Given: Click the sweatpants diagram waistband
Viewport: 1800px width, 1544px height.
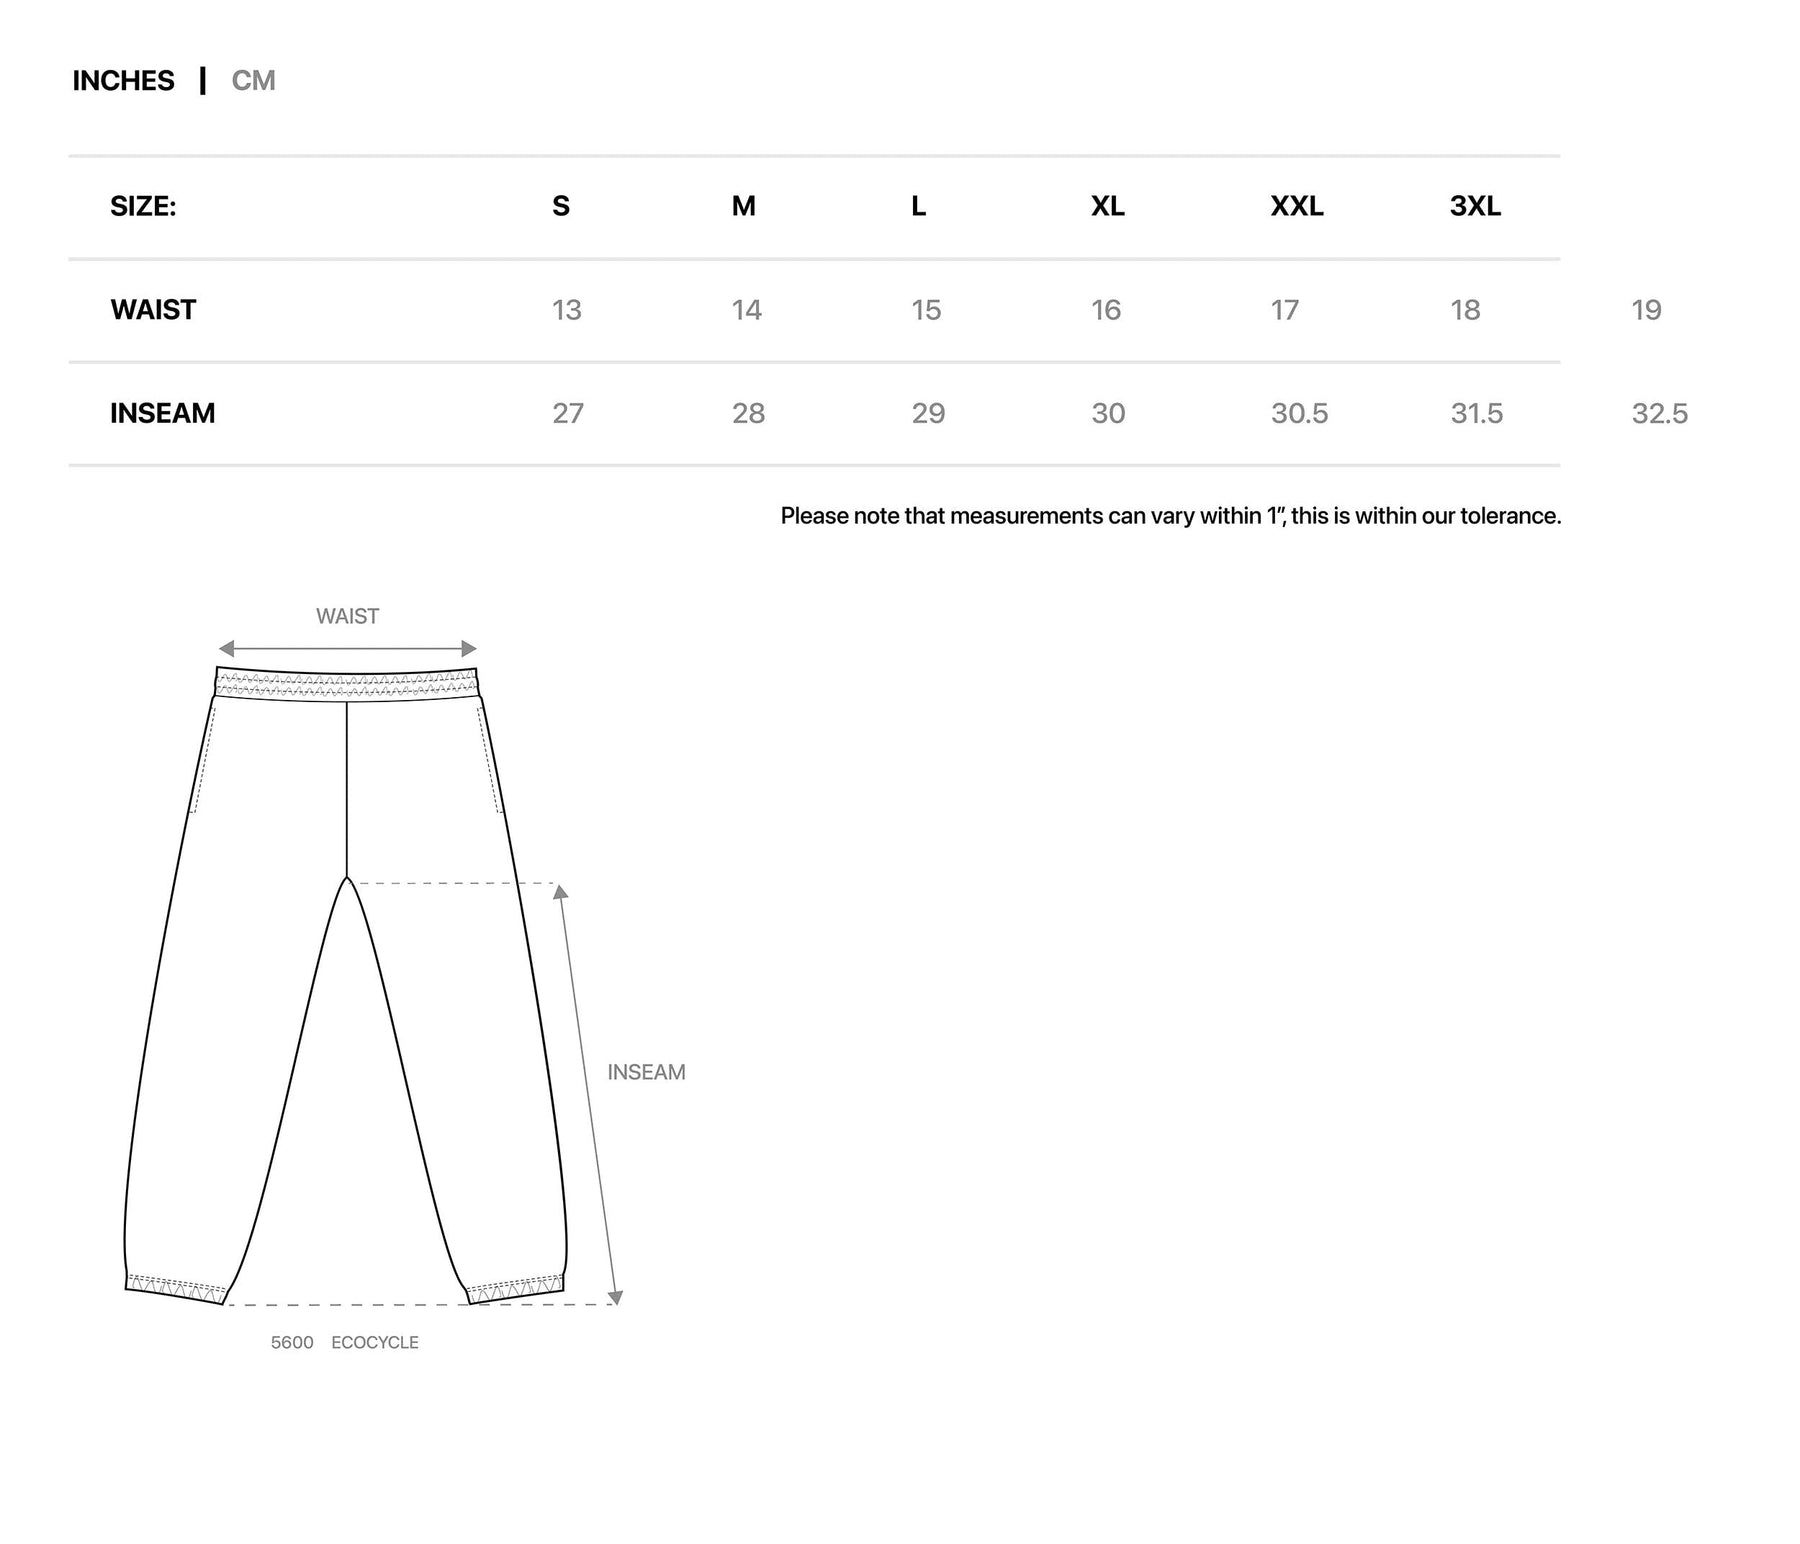Looking at the screenshot, I should (x=346, y=685).
